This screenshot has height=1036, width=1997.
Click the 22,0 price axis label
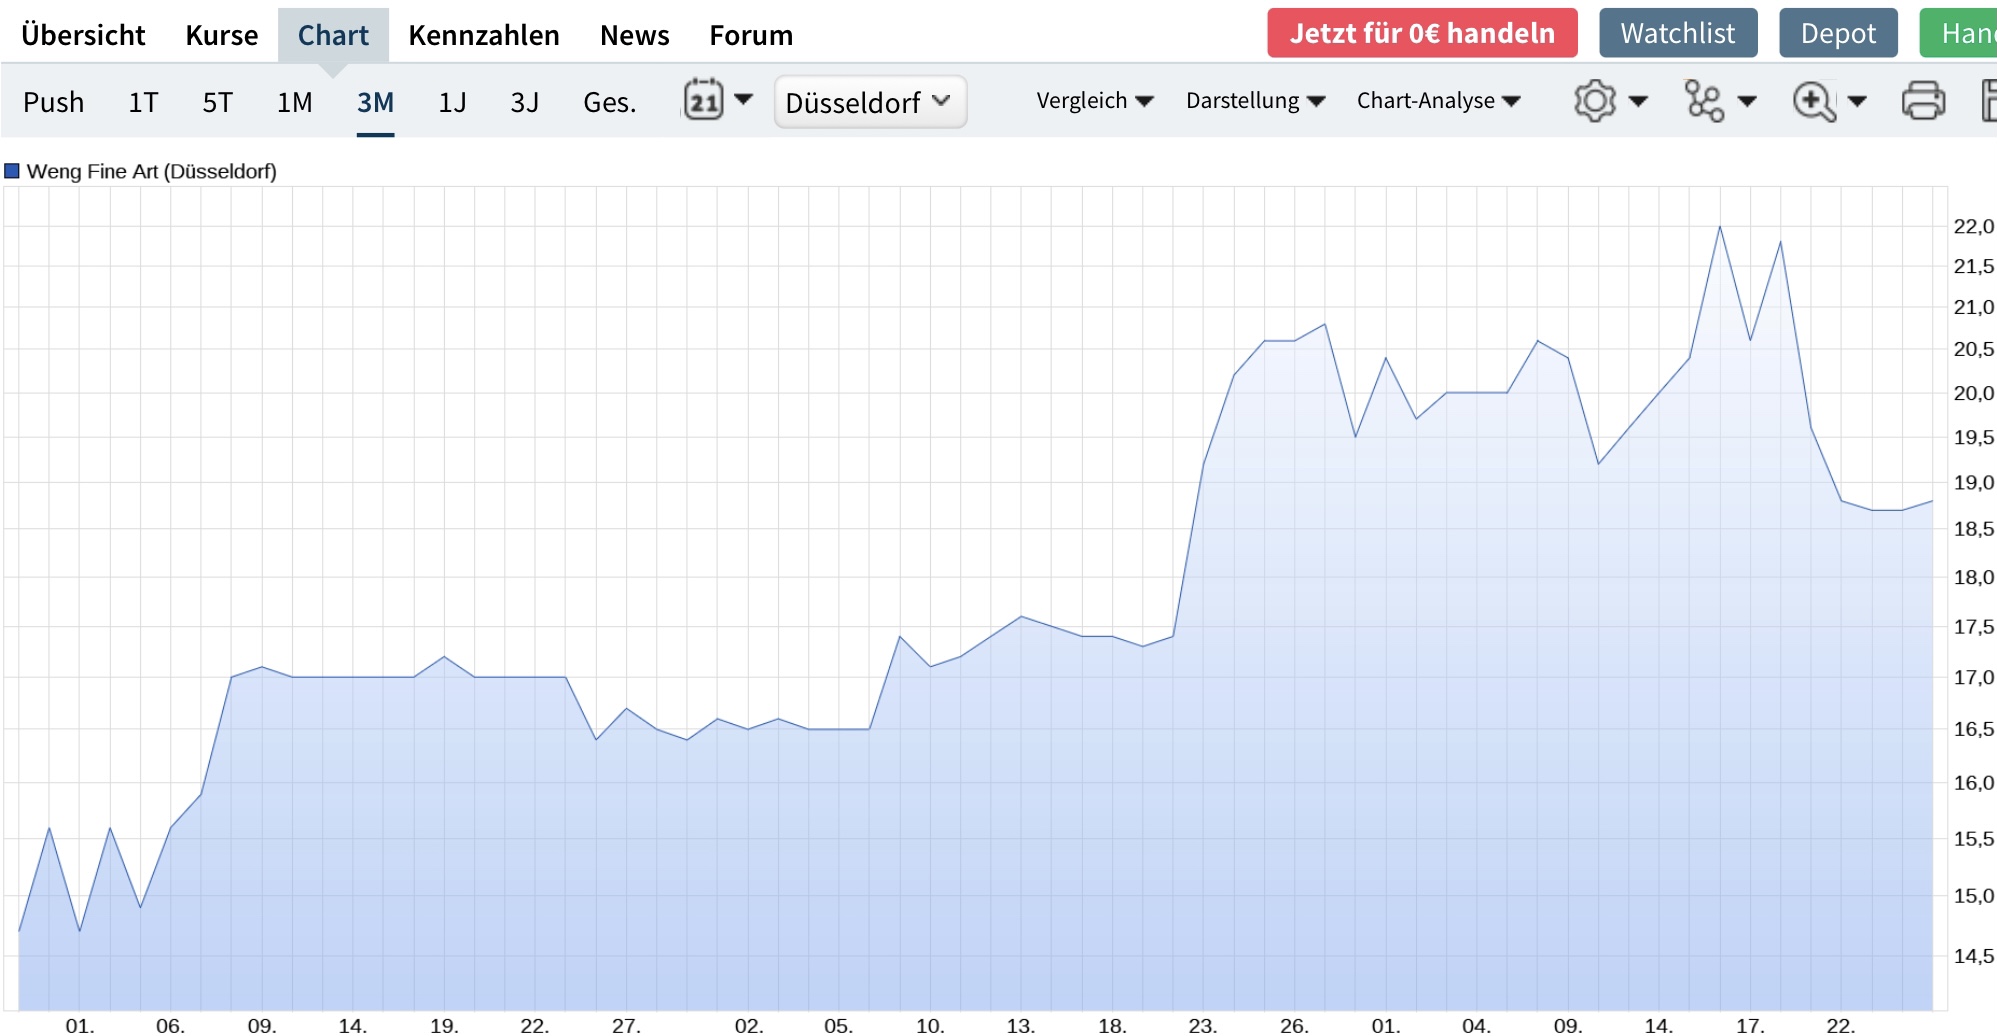point(1974,226)
